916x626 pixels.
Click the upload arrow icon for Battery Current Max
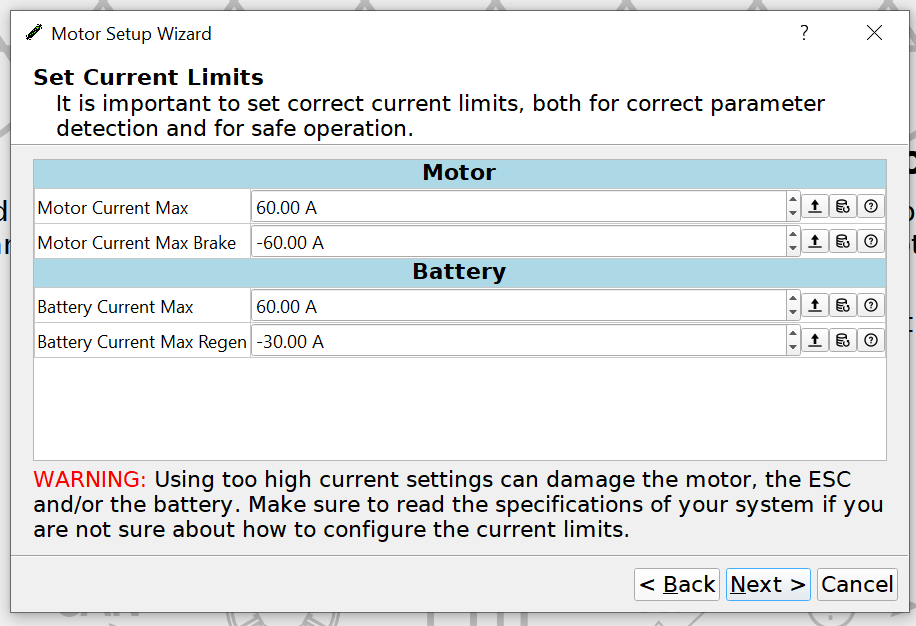815,305
